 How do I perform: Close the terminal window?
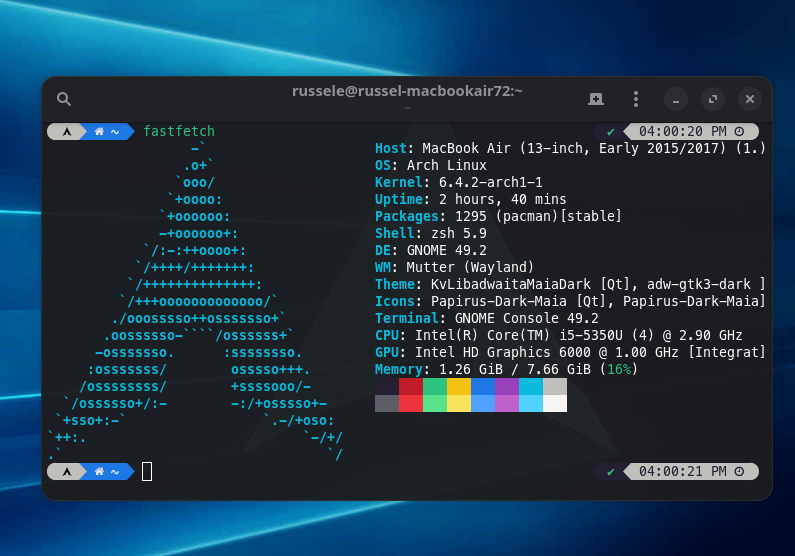click(750, 99)
